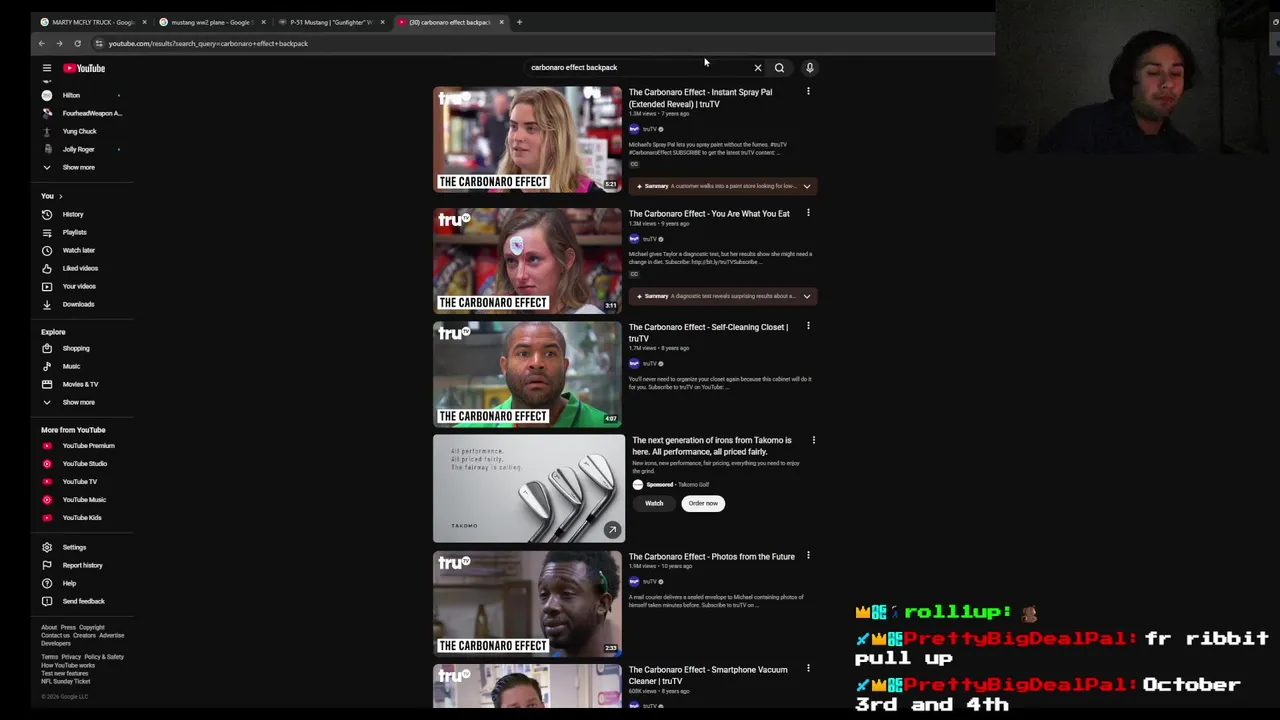Click the search magnifier button
1280x720 pixels.
[779, 68]
